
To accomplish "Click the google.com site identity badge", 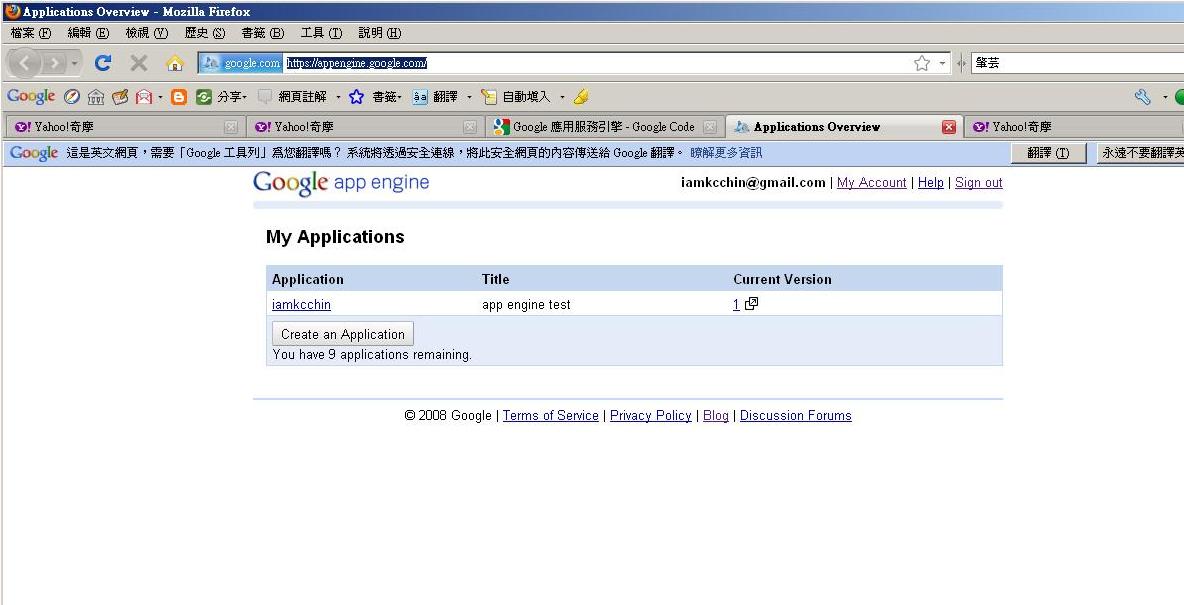I will click(x=242, y=63).
